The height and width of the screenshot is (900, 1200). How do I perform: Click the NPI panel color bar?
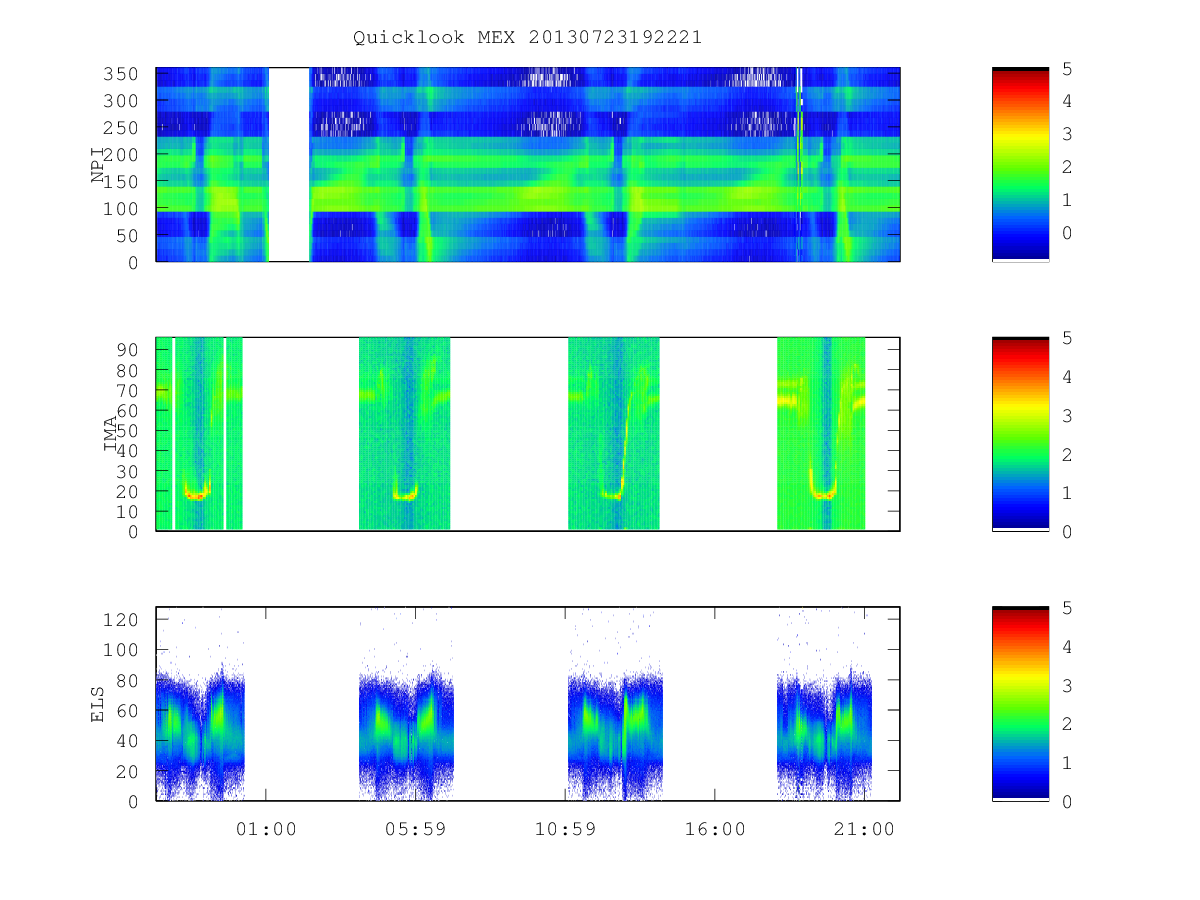1020,165
